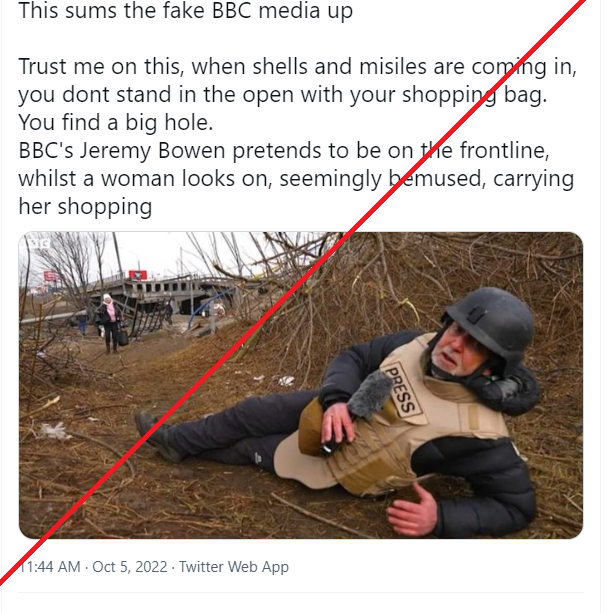Click the woman in pink carrying a bag
This screenshot has height=613, width=607.
109,320
